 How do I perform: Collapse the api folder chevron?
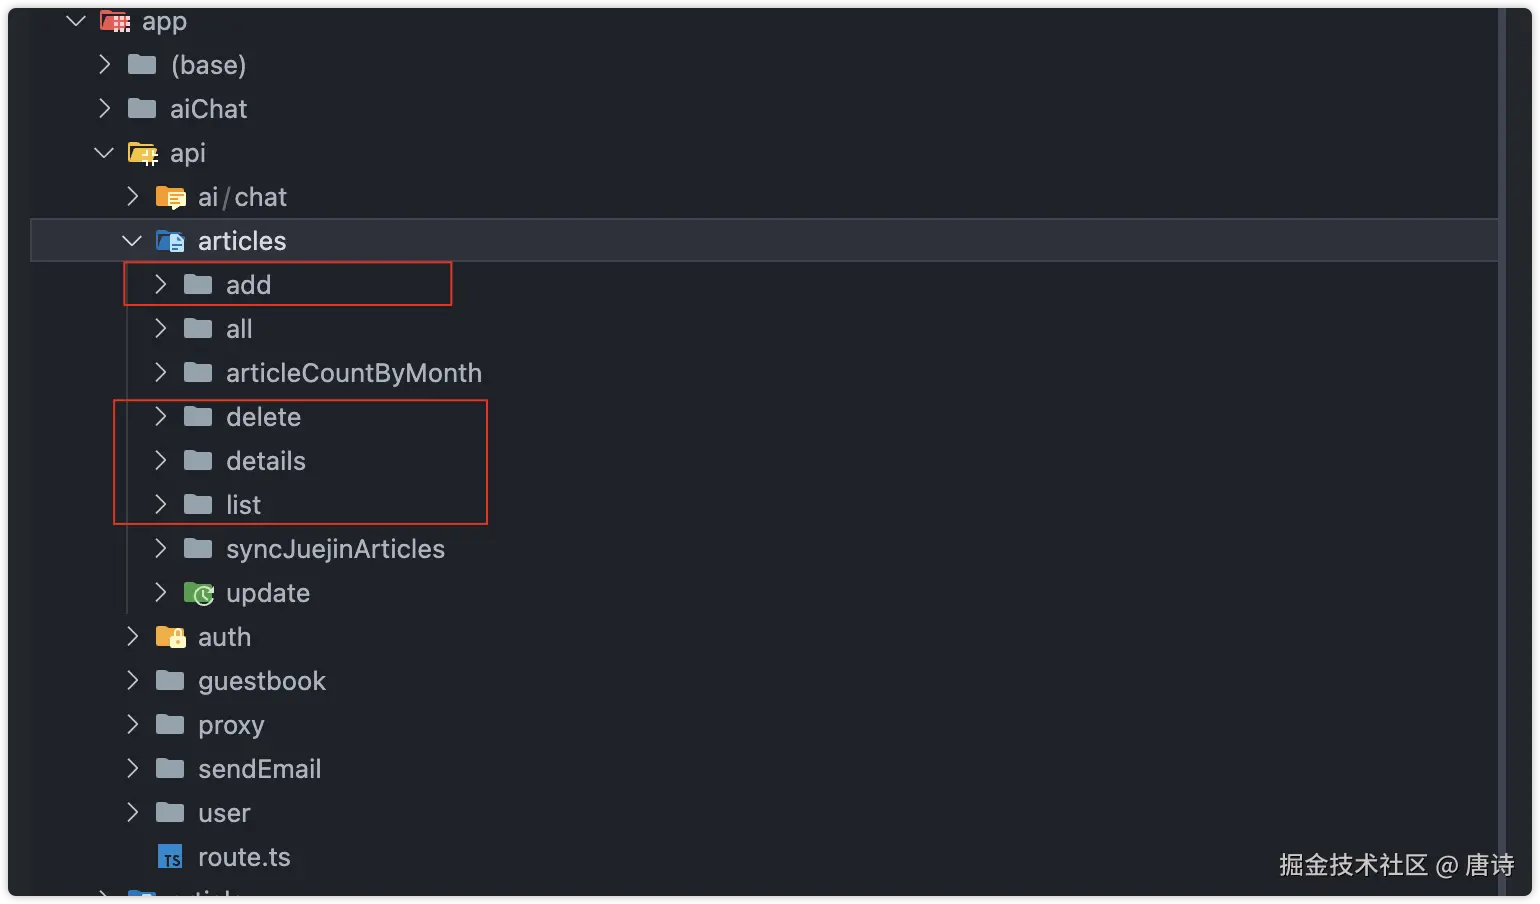104,153
